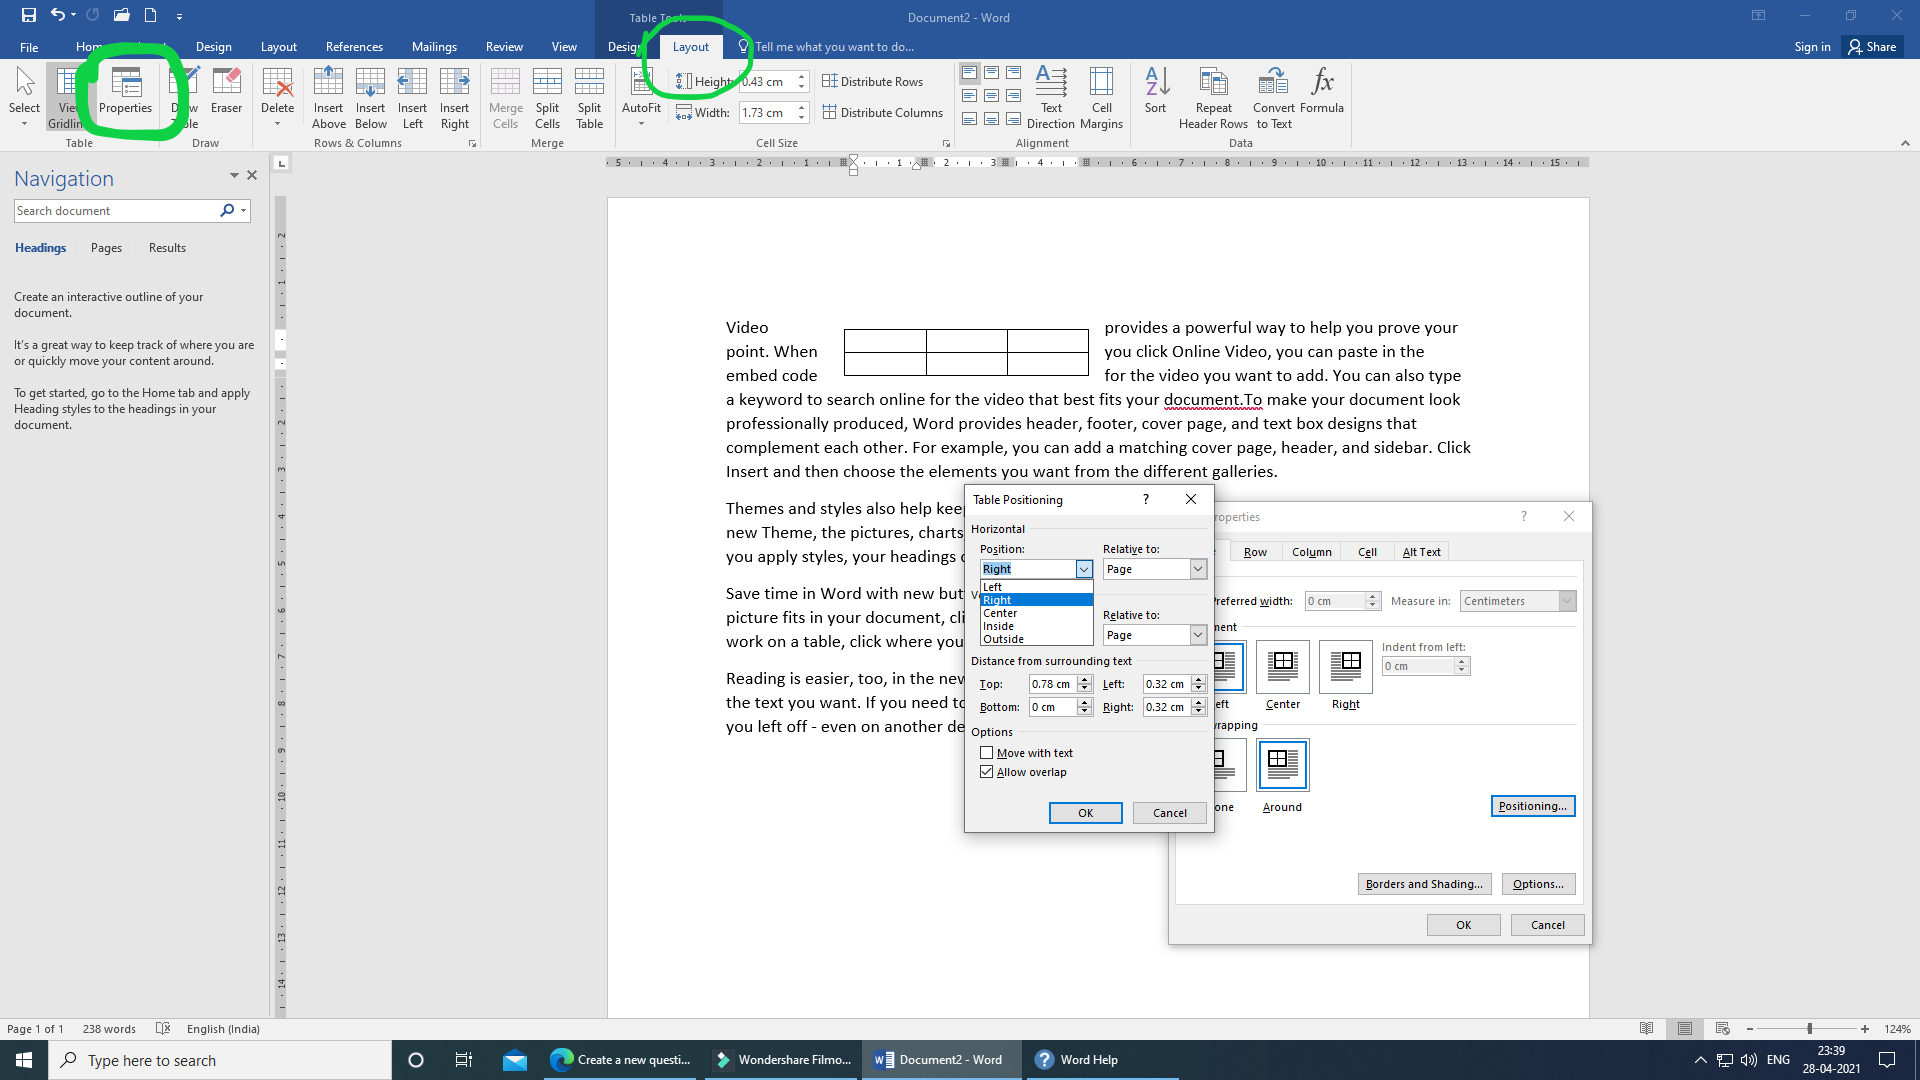The image size is (1920, 1080).
Task: Click the Search document input field
Action: coord(116,210)
